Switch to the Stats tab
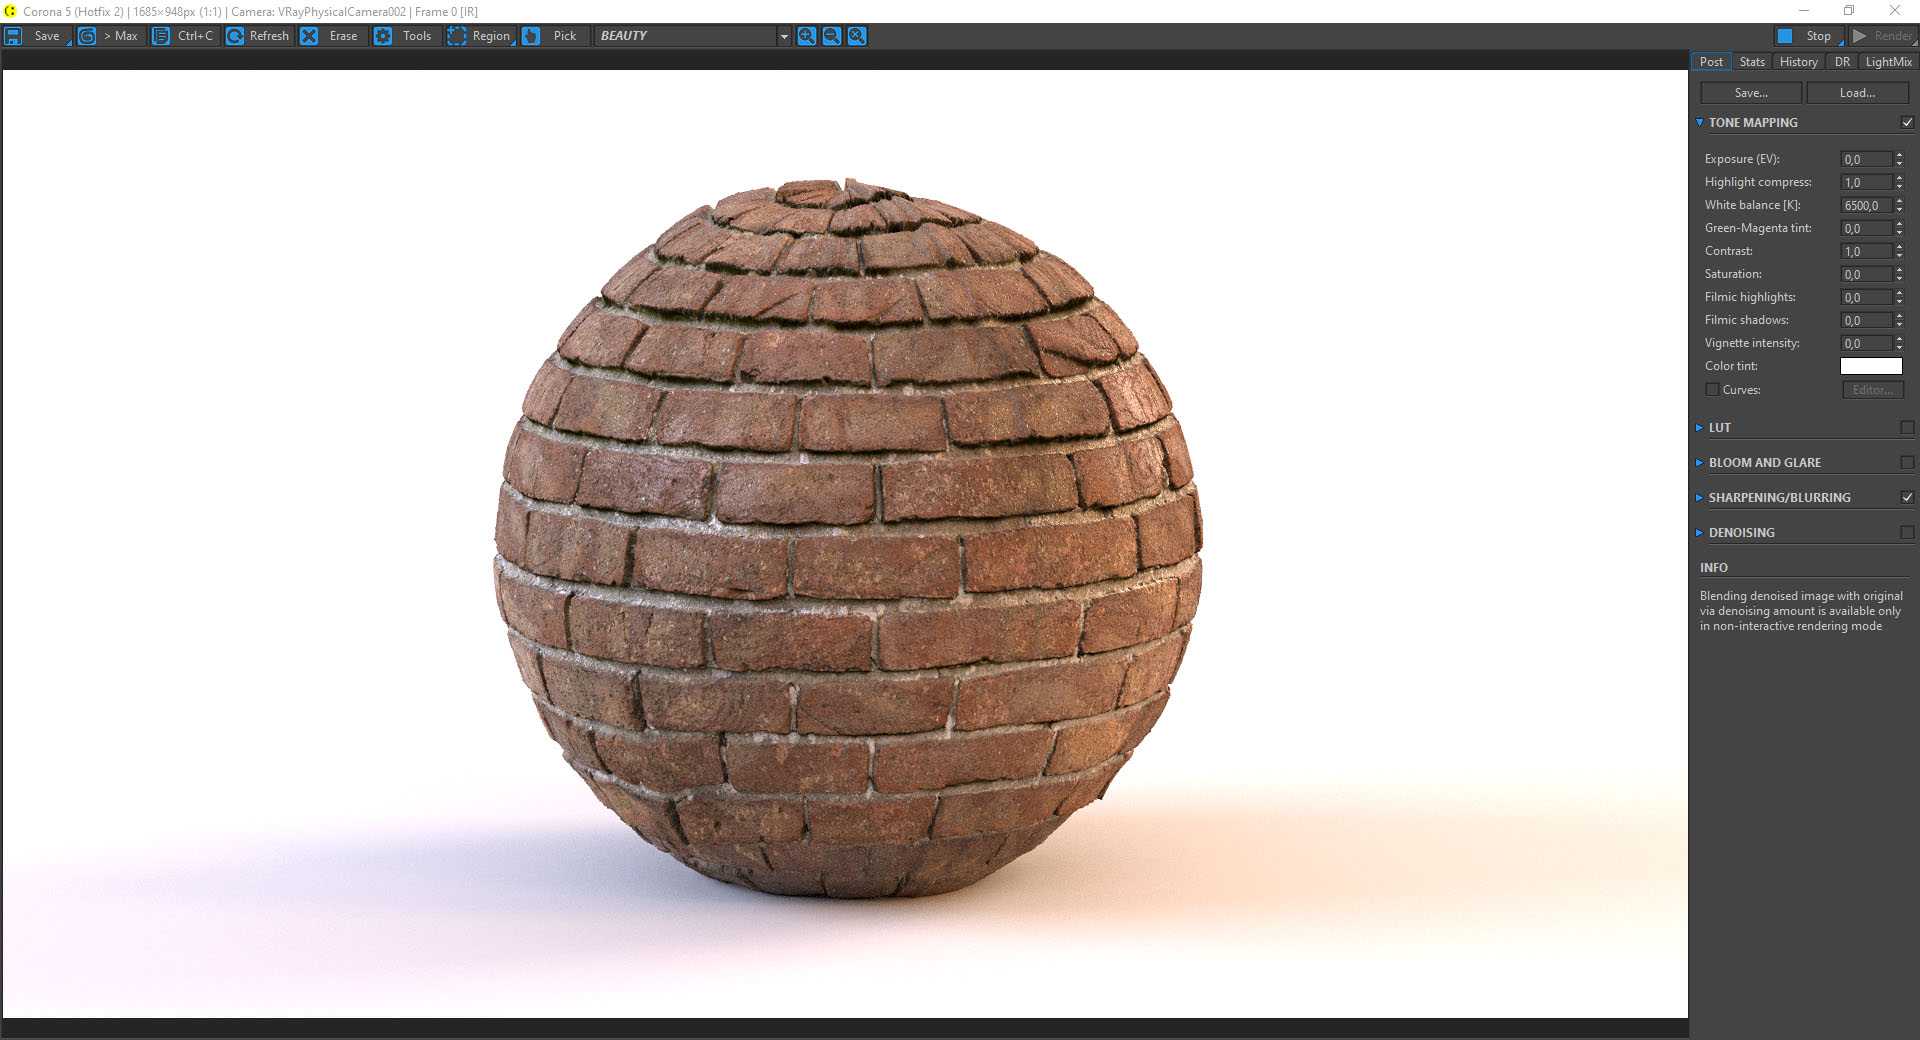 (x=1752, y=62)
